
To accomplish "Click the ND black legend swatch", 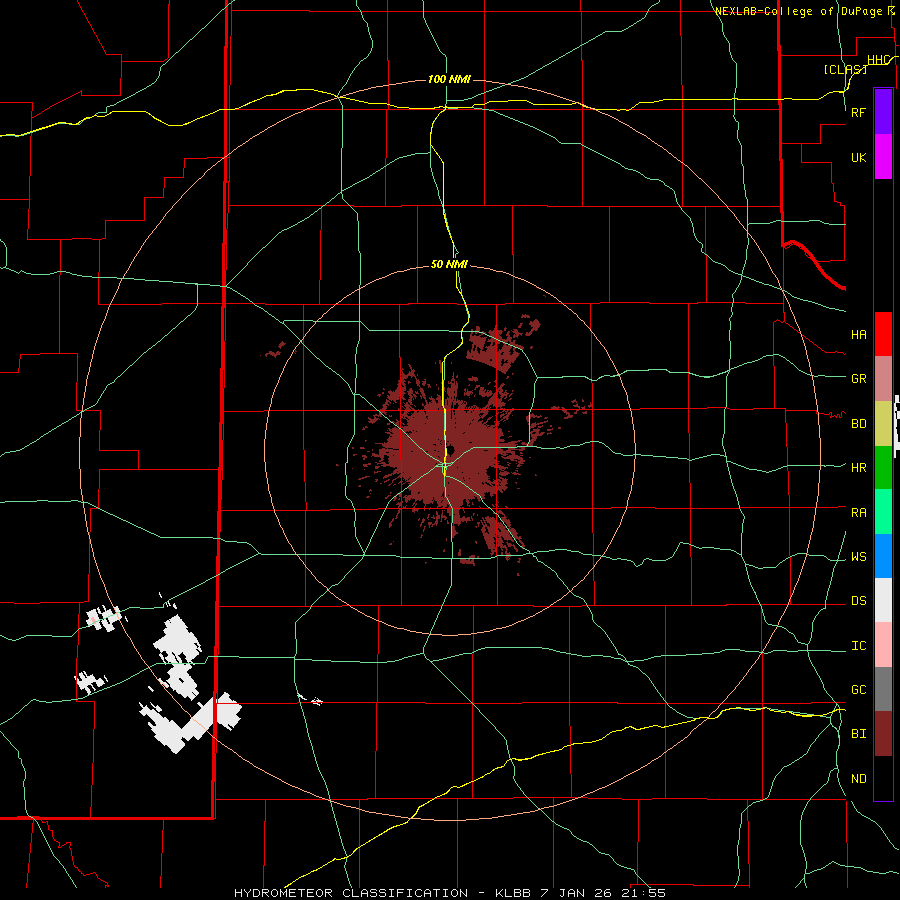I will tap(883, 778).
